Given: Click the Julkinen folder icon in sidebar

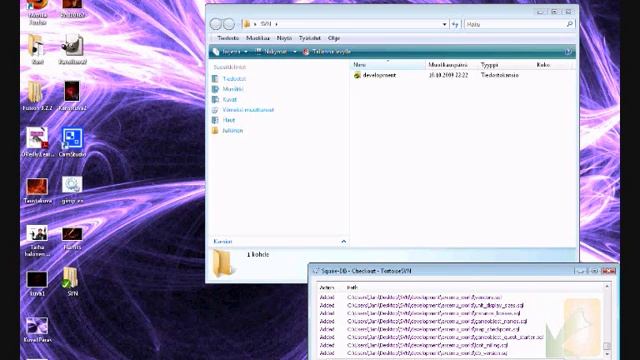Looking at the screenshot, I should [215, 131].
